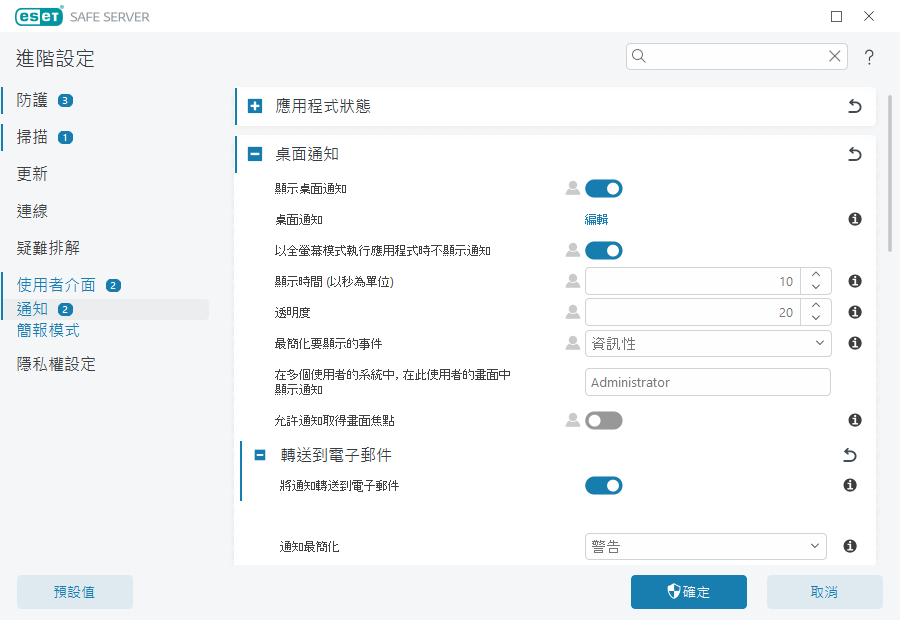Enable the 允許通知取得畫面焦點 toggle
Viewport: 900px width, 620px height.
tap(603, 420)
